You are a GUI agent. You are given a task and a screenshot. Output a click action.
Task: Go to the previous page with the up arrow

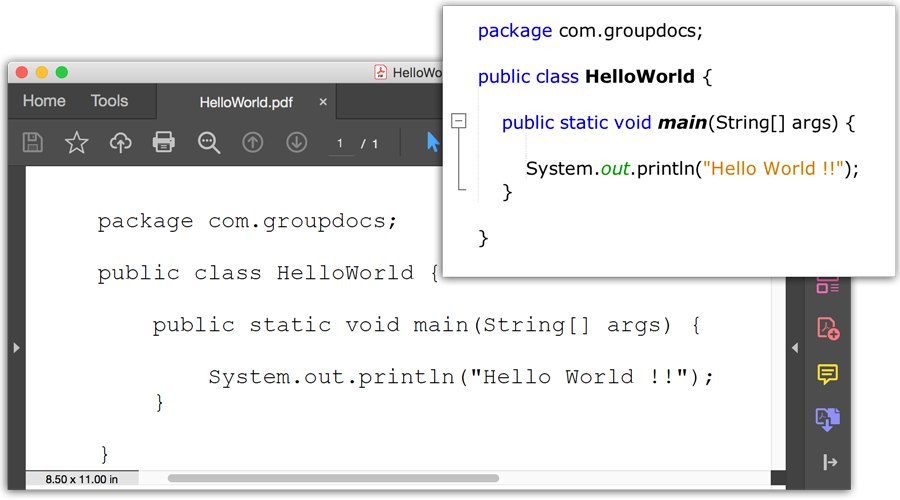[x=253, y=142]
